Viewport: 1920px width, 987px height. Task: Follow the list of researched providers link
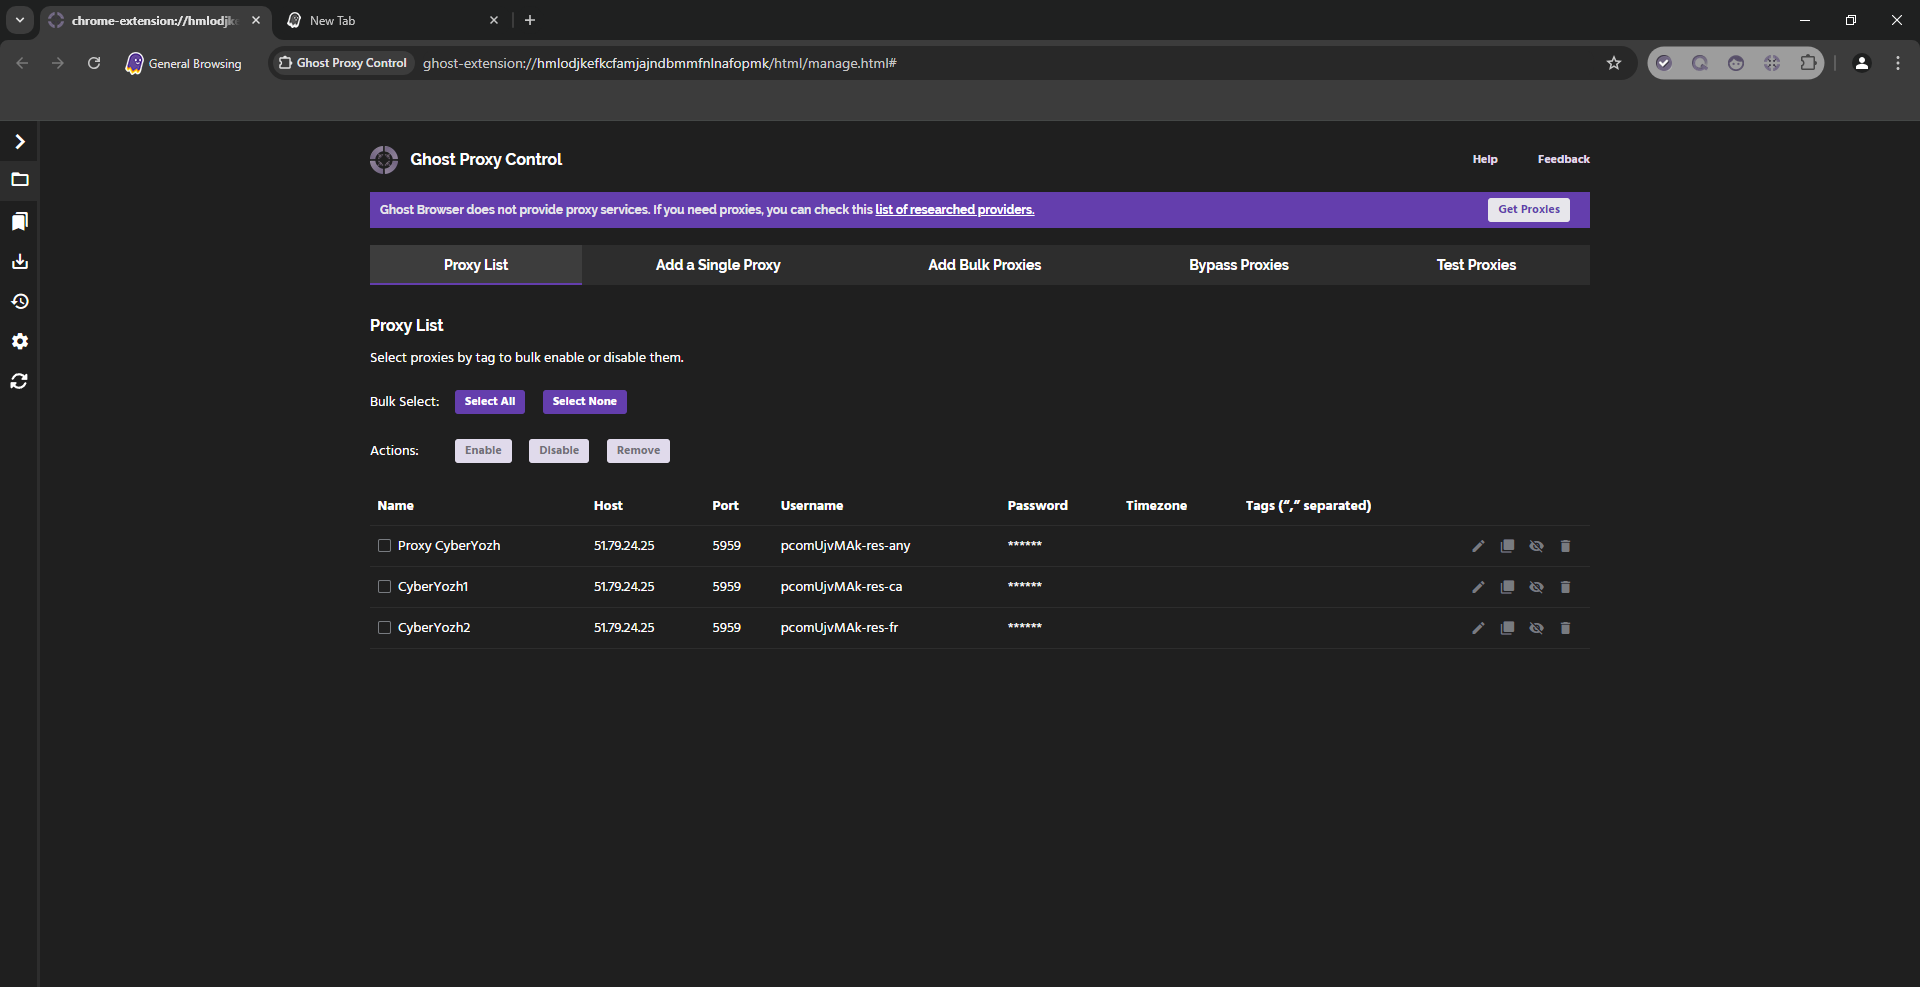[x=954, y=210]
